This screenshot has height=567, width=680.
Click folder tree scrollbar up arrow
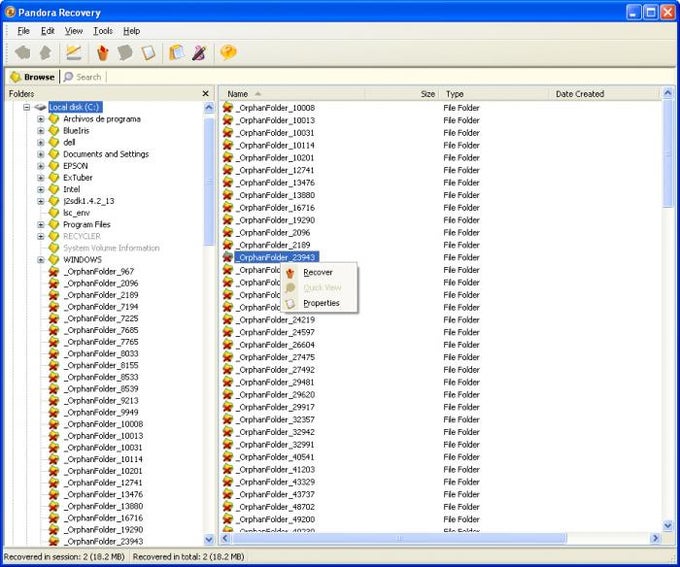coord(209,108)
